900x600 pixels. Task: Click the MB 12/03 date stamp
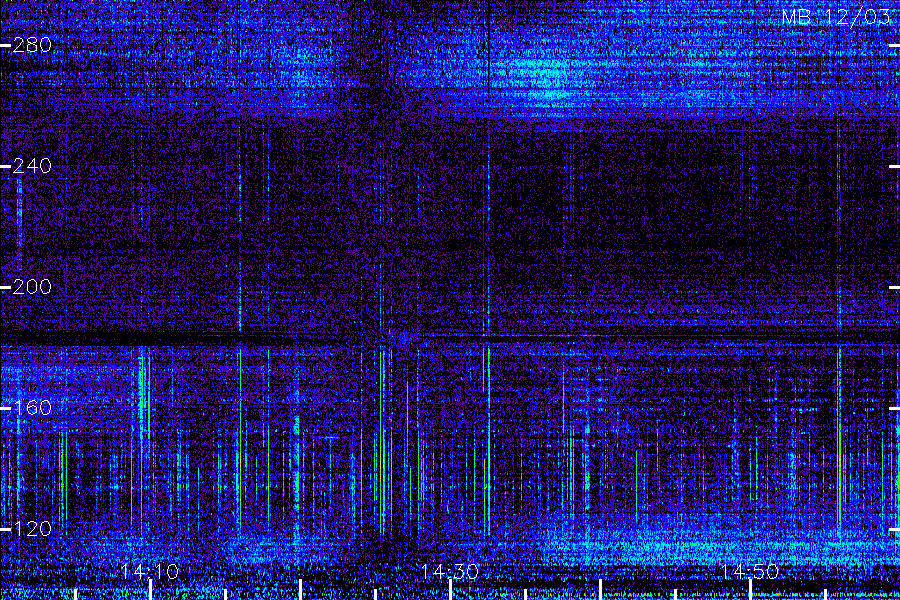836,17
